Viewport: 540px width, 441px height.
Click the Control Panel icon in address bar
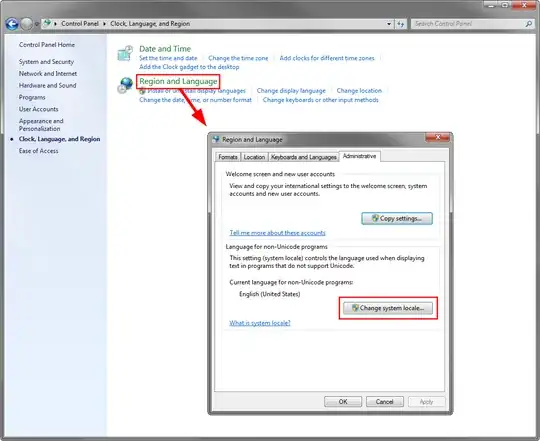point(47,23)
